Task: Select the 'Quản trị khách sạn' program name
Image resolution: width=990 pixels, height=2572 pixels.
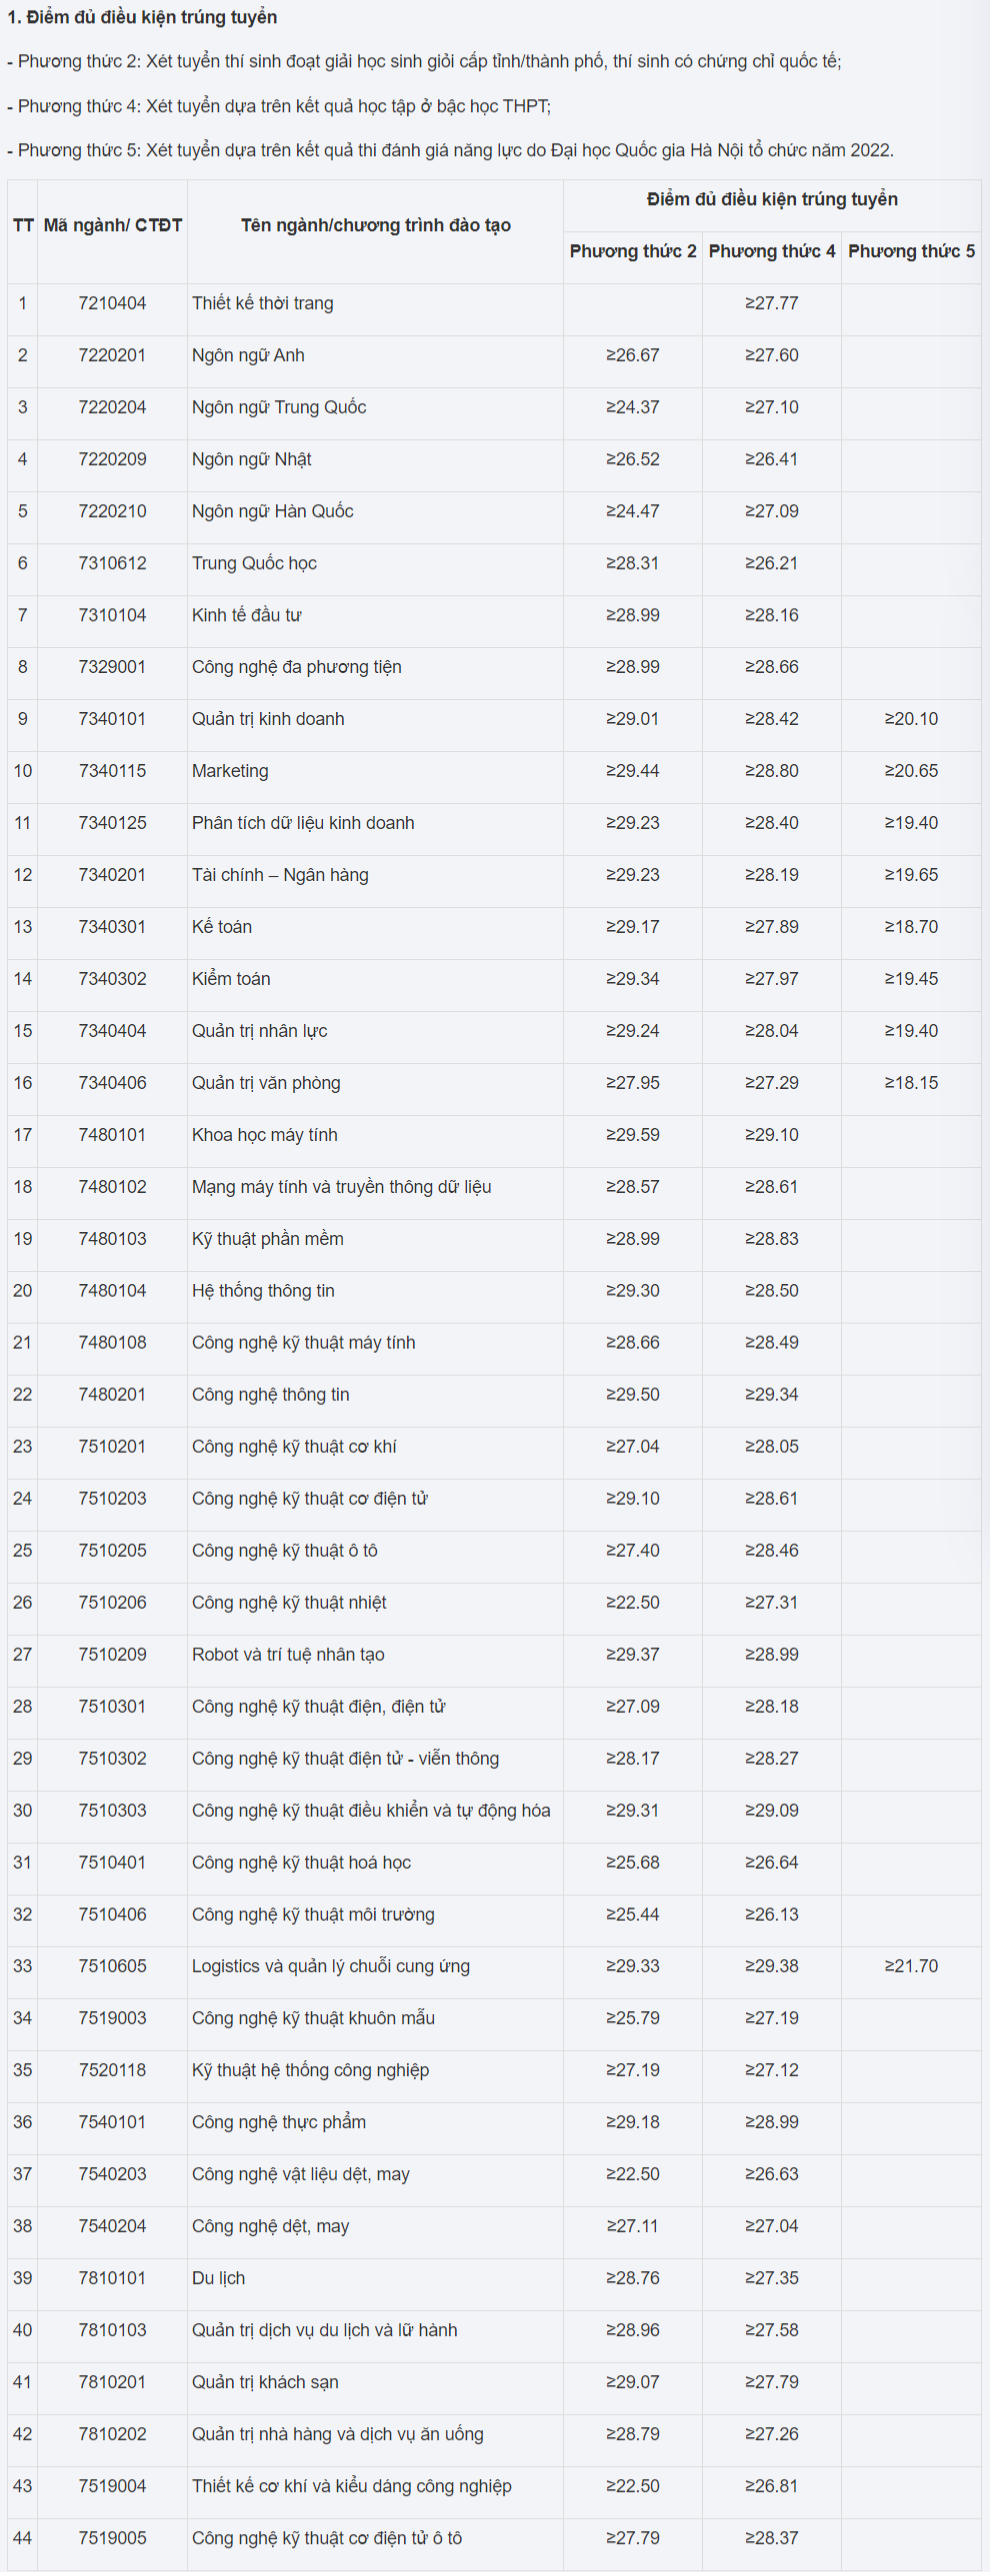Action: 265,2382
